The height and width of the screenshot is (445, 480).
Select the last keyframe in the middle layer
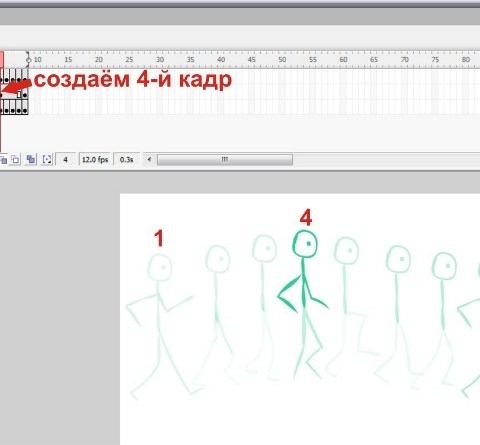[x=25, y=95]
